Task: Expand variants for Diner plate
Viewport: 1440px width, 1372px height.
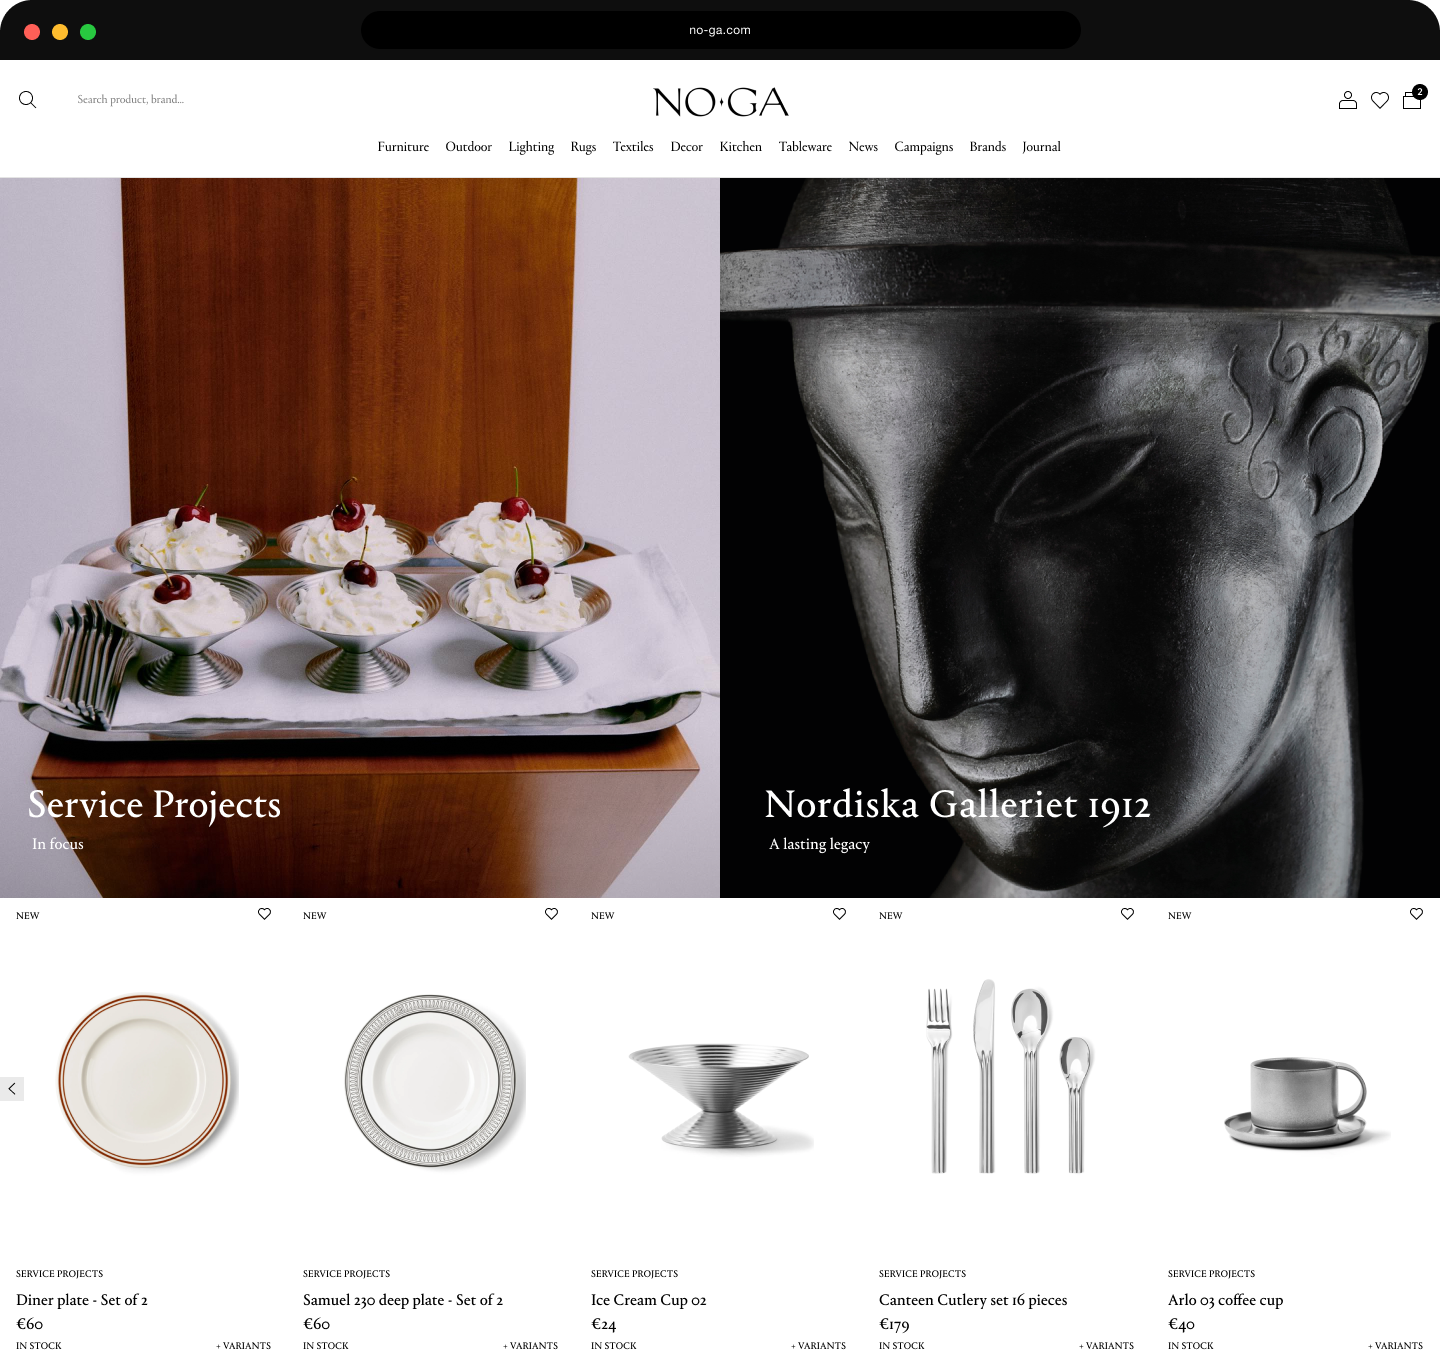Action: click(243, 1345)
